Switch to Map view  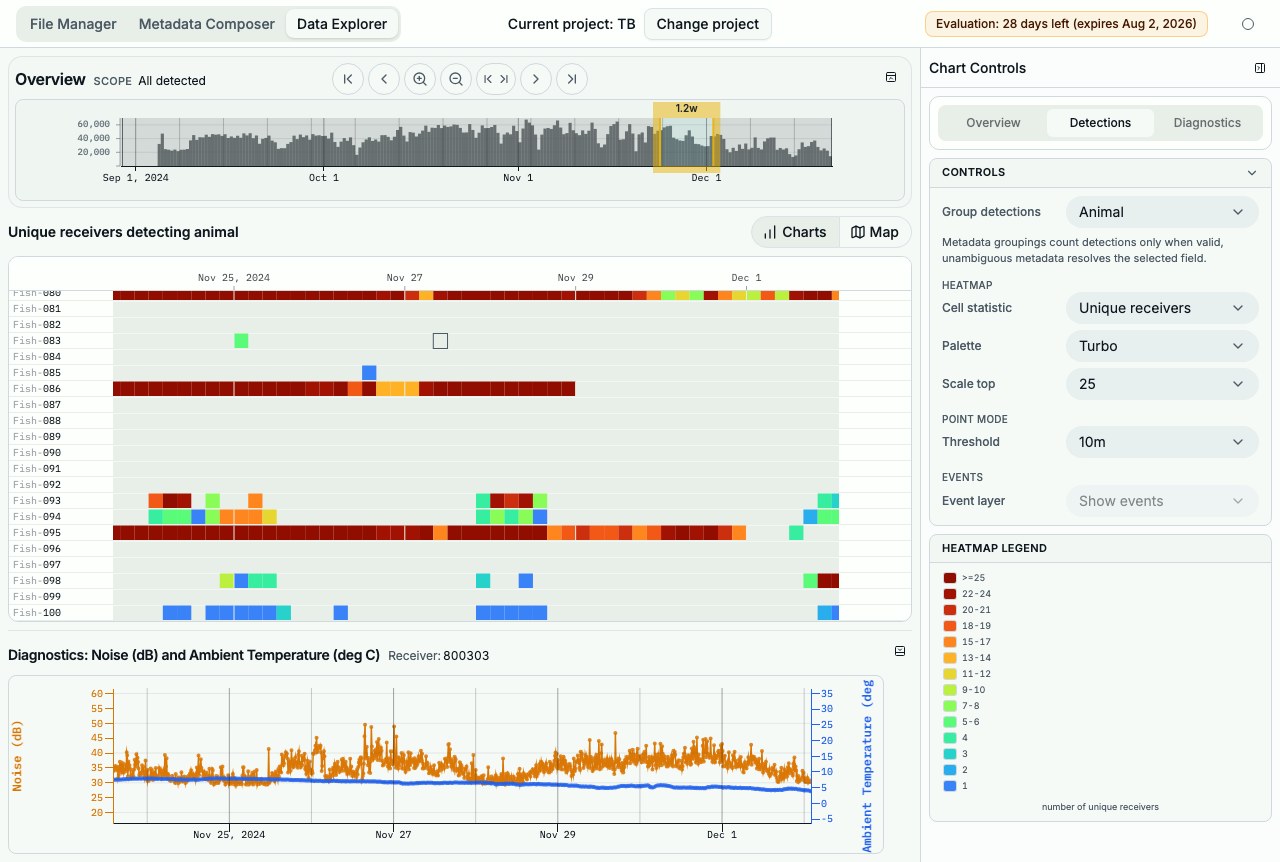tap(875, 232)
